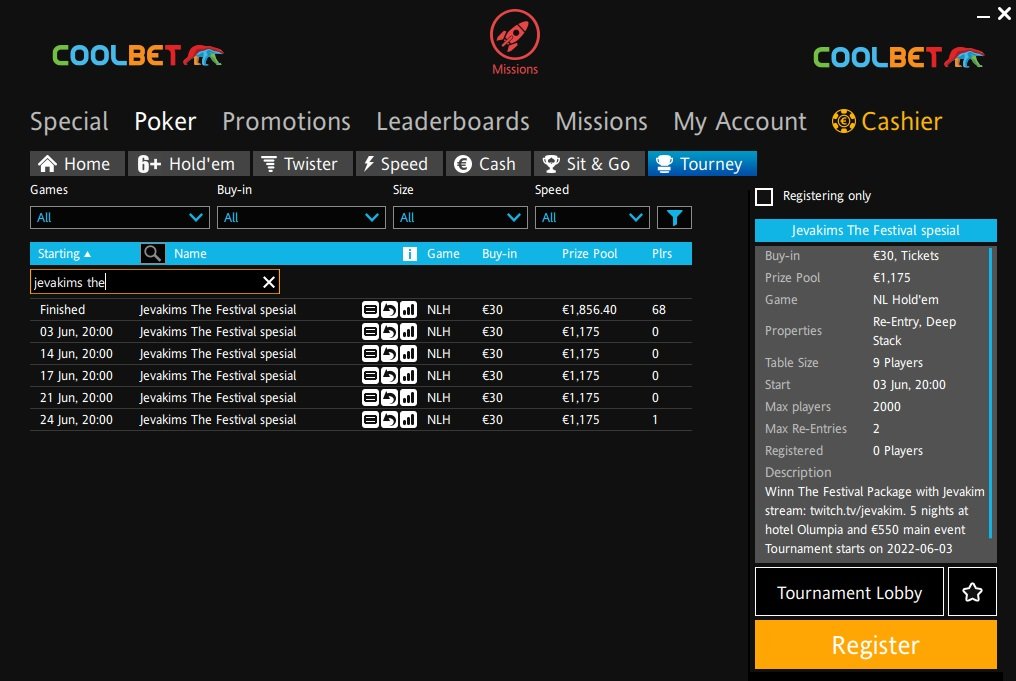The image size is (1016, 681).
Task: Switch to the Speed tab
Action: pos(399,164)
